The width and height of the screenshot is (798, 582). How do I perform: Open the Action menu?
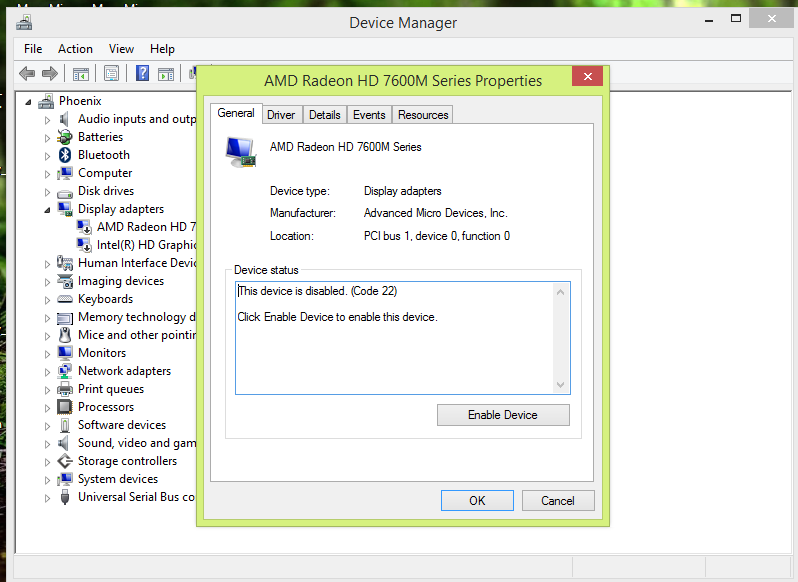point(75,49)
